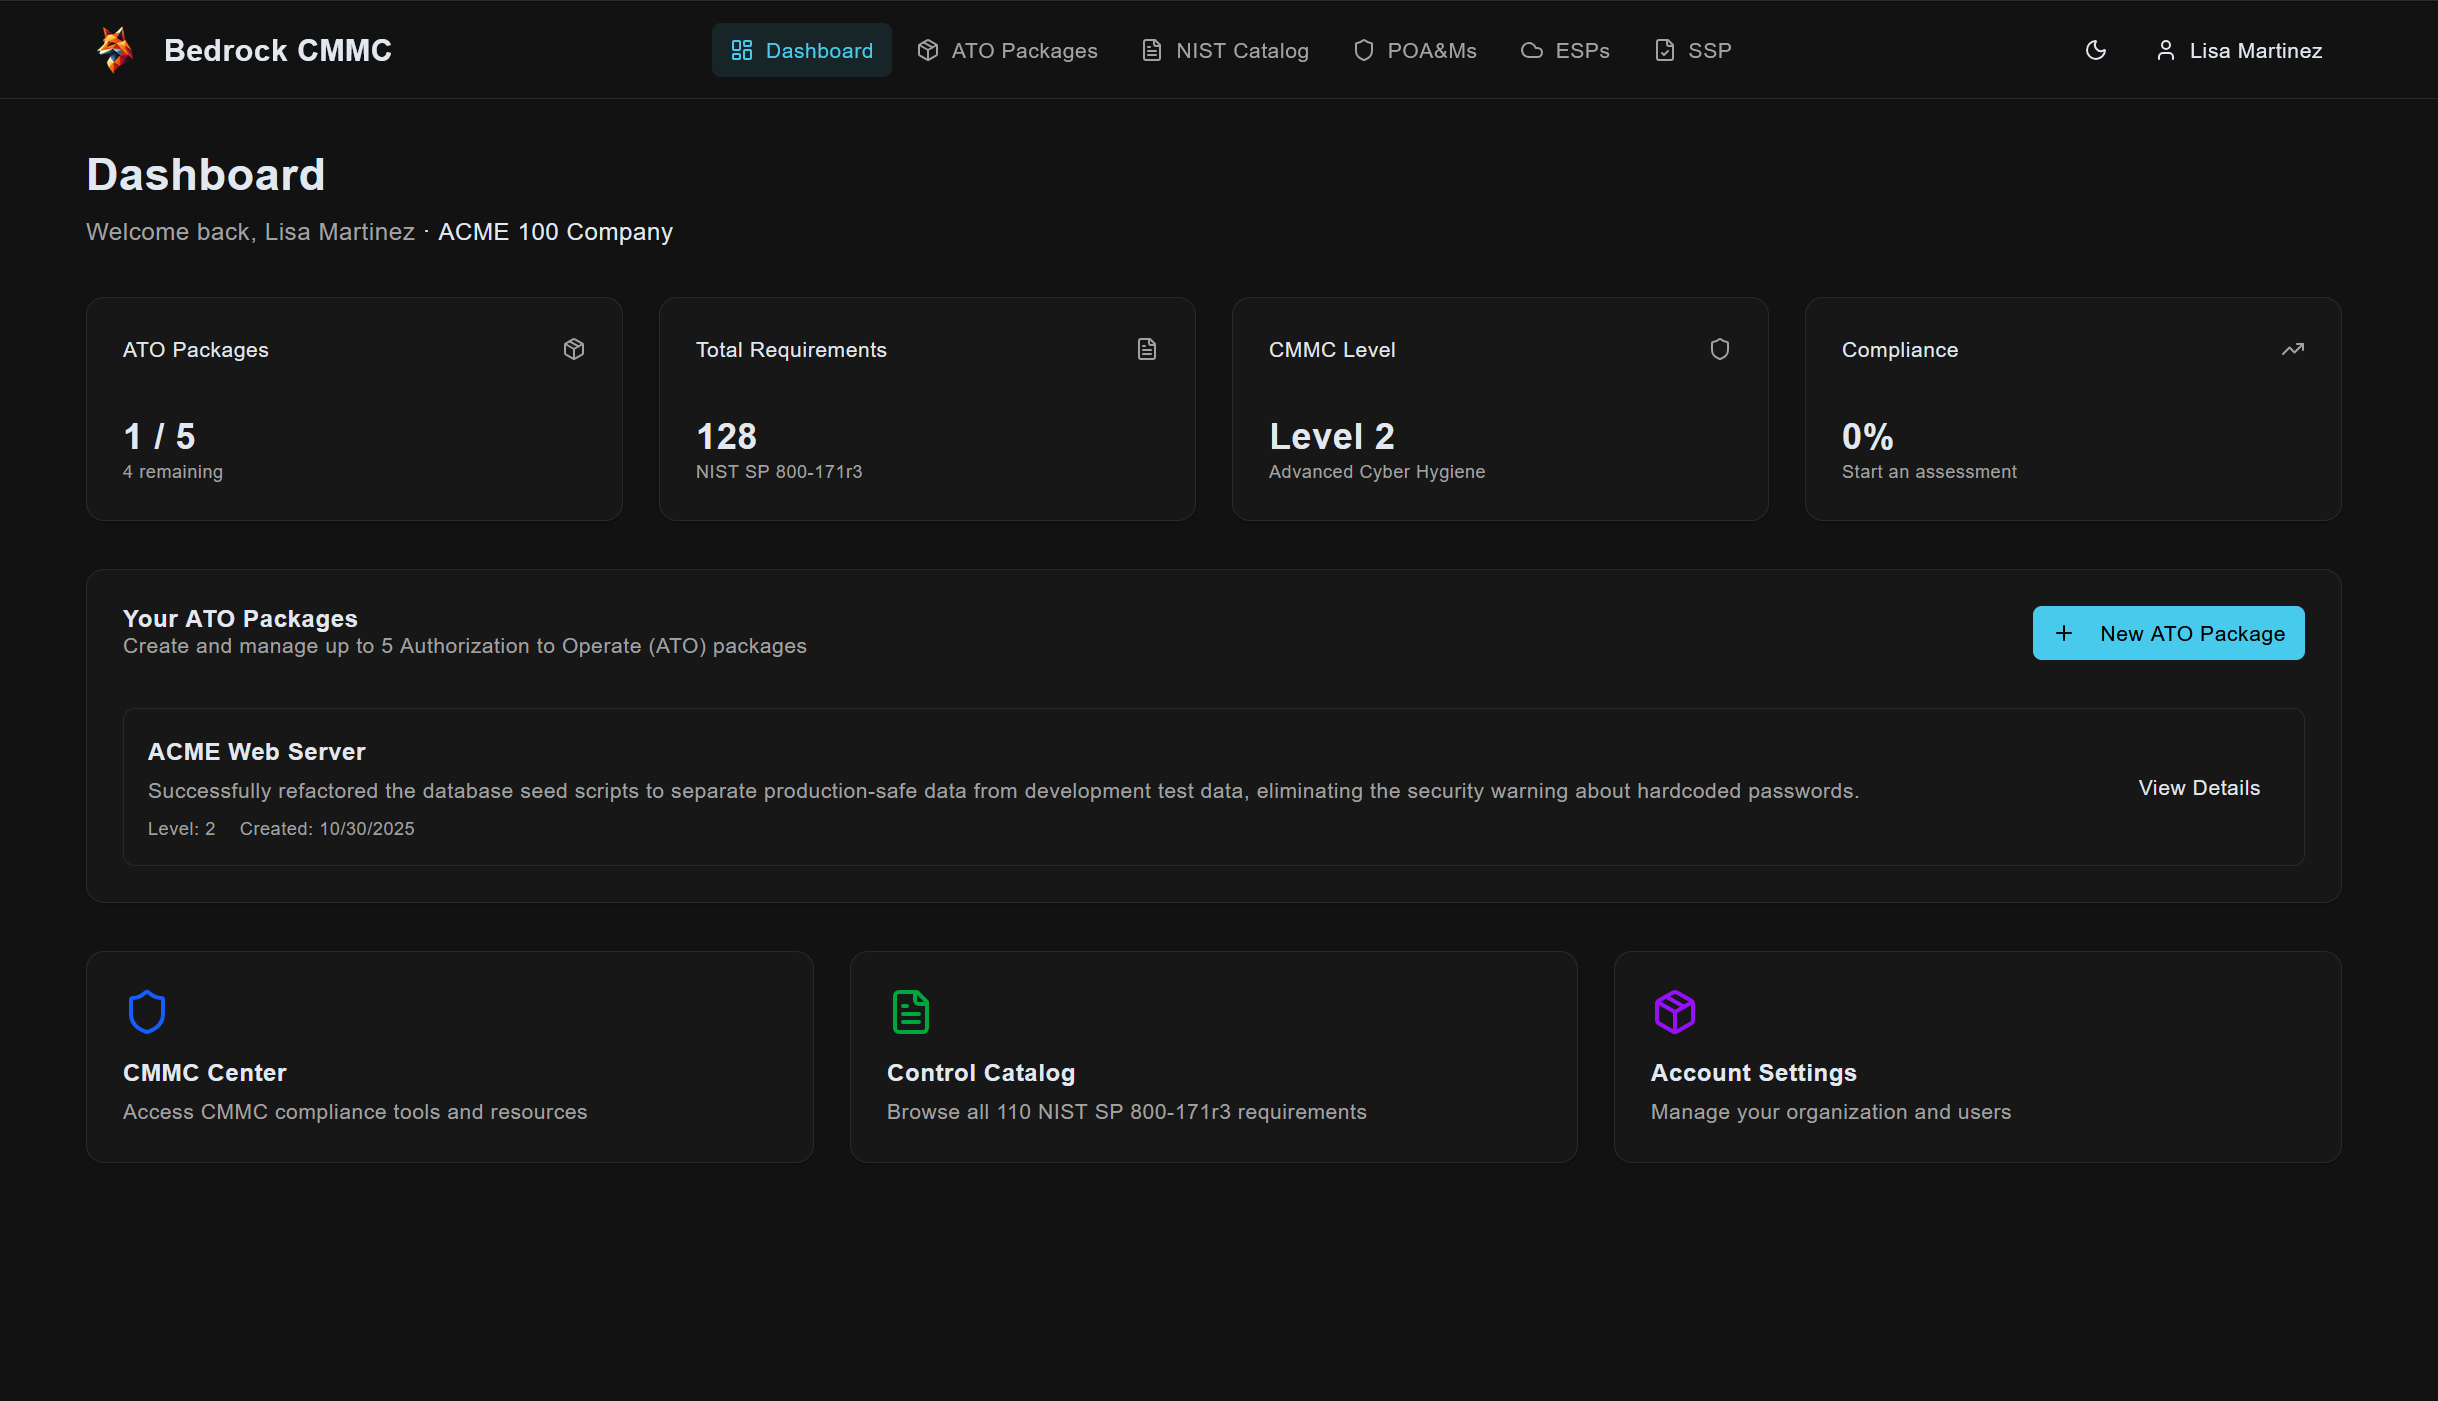Navigate to the SSP section
The height and width of the screenshot is (1401, 2438).
point(1692,49)
